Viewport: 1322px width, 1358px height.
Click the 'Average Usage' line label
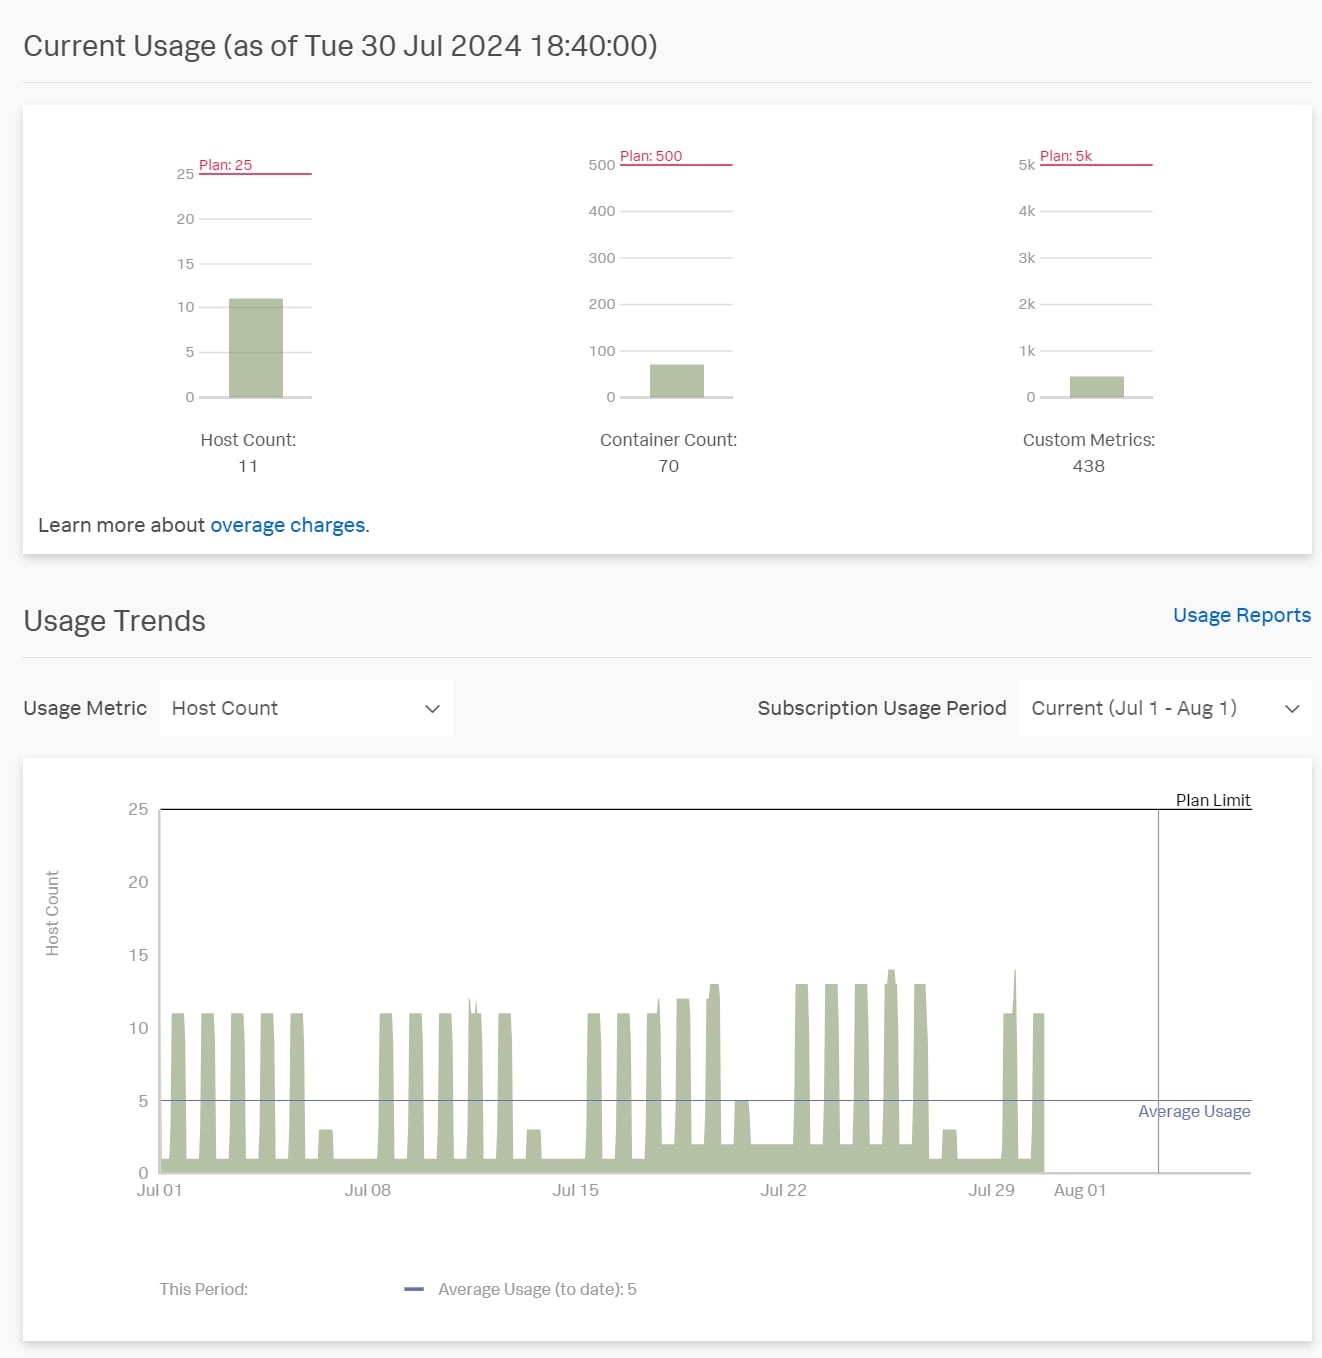[x=1194, y=1111]
